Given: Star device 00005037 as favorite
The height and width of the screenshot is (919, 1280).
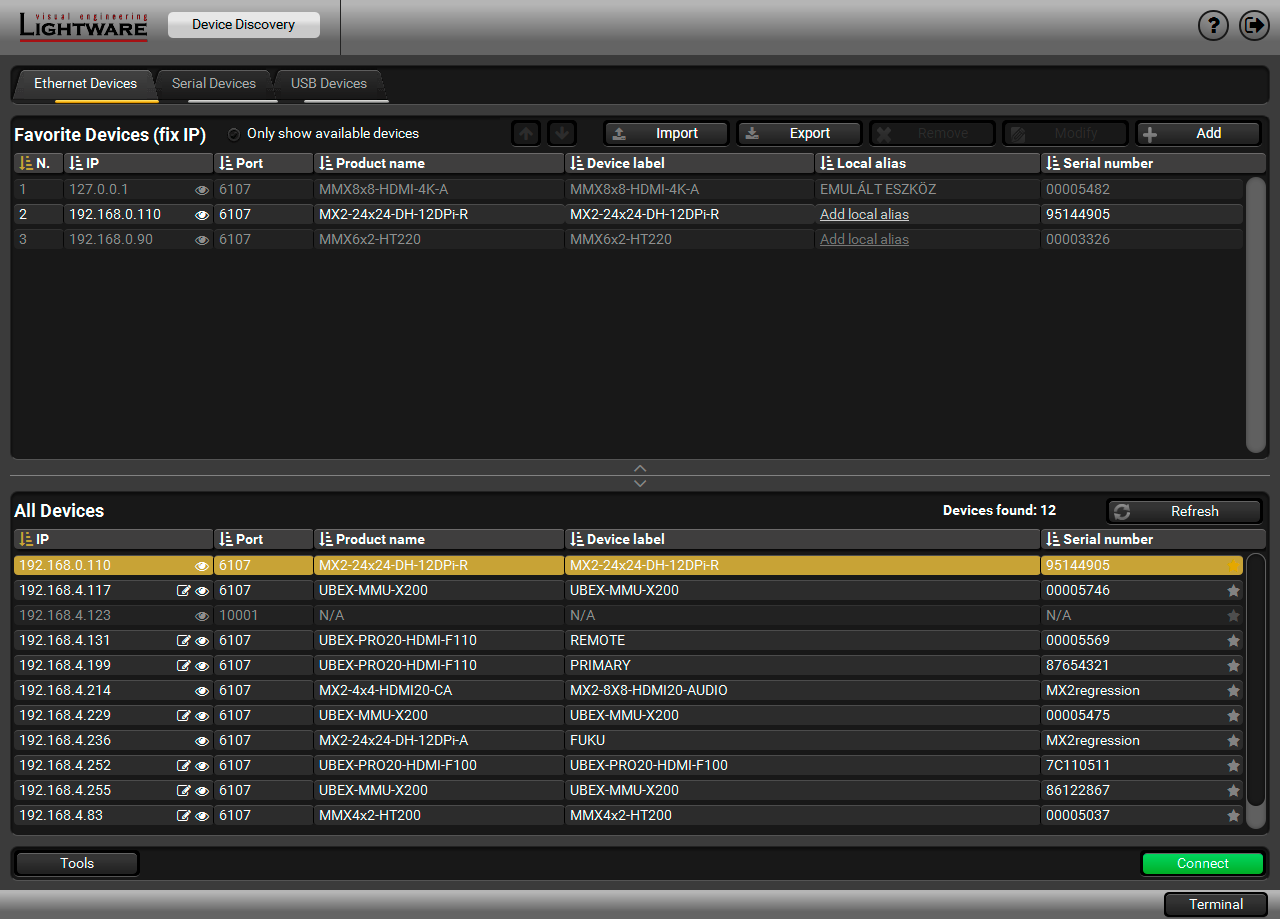Looking at the screenshot, I should pyautogui.click(x=1233, y=816).
